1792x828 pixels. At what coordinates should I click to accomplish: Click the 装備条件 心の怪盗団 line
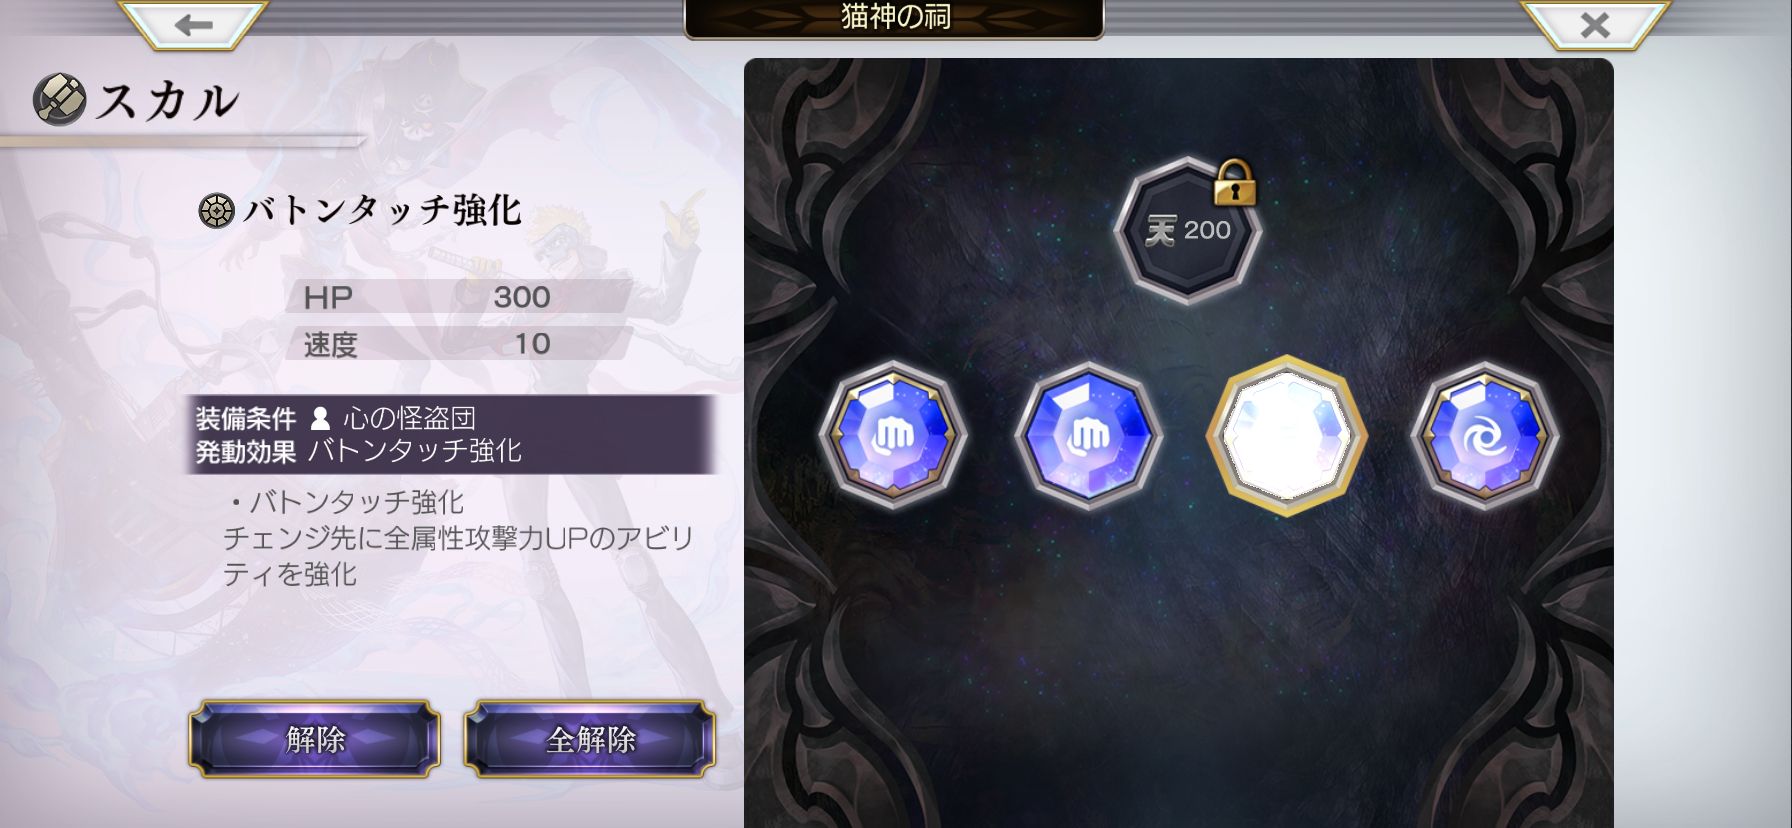point(336,418)
